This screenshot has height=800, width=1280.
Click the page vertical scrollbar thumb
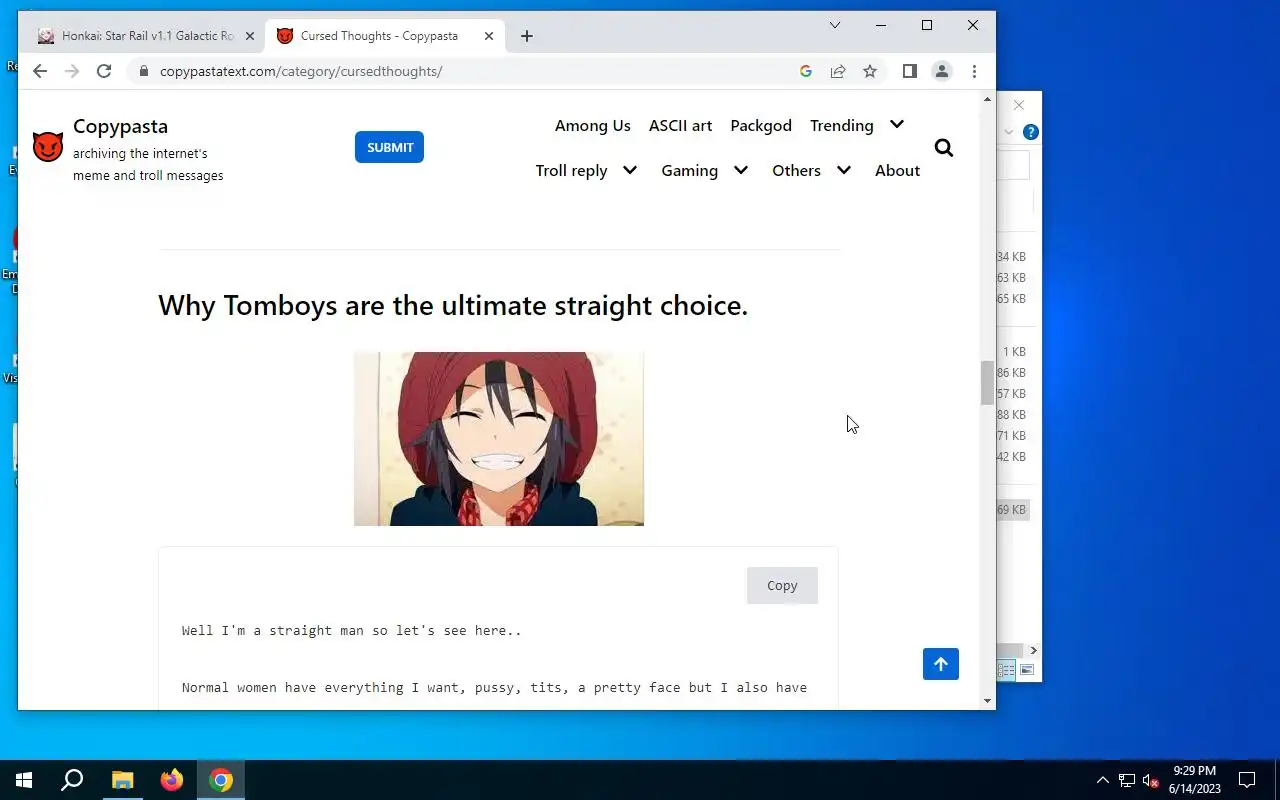tap(988, 383)
